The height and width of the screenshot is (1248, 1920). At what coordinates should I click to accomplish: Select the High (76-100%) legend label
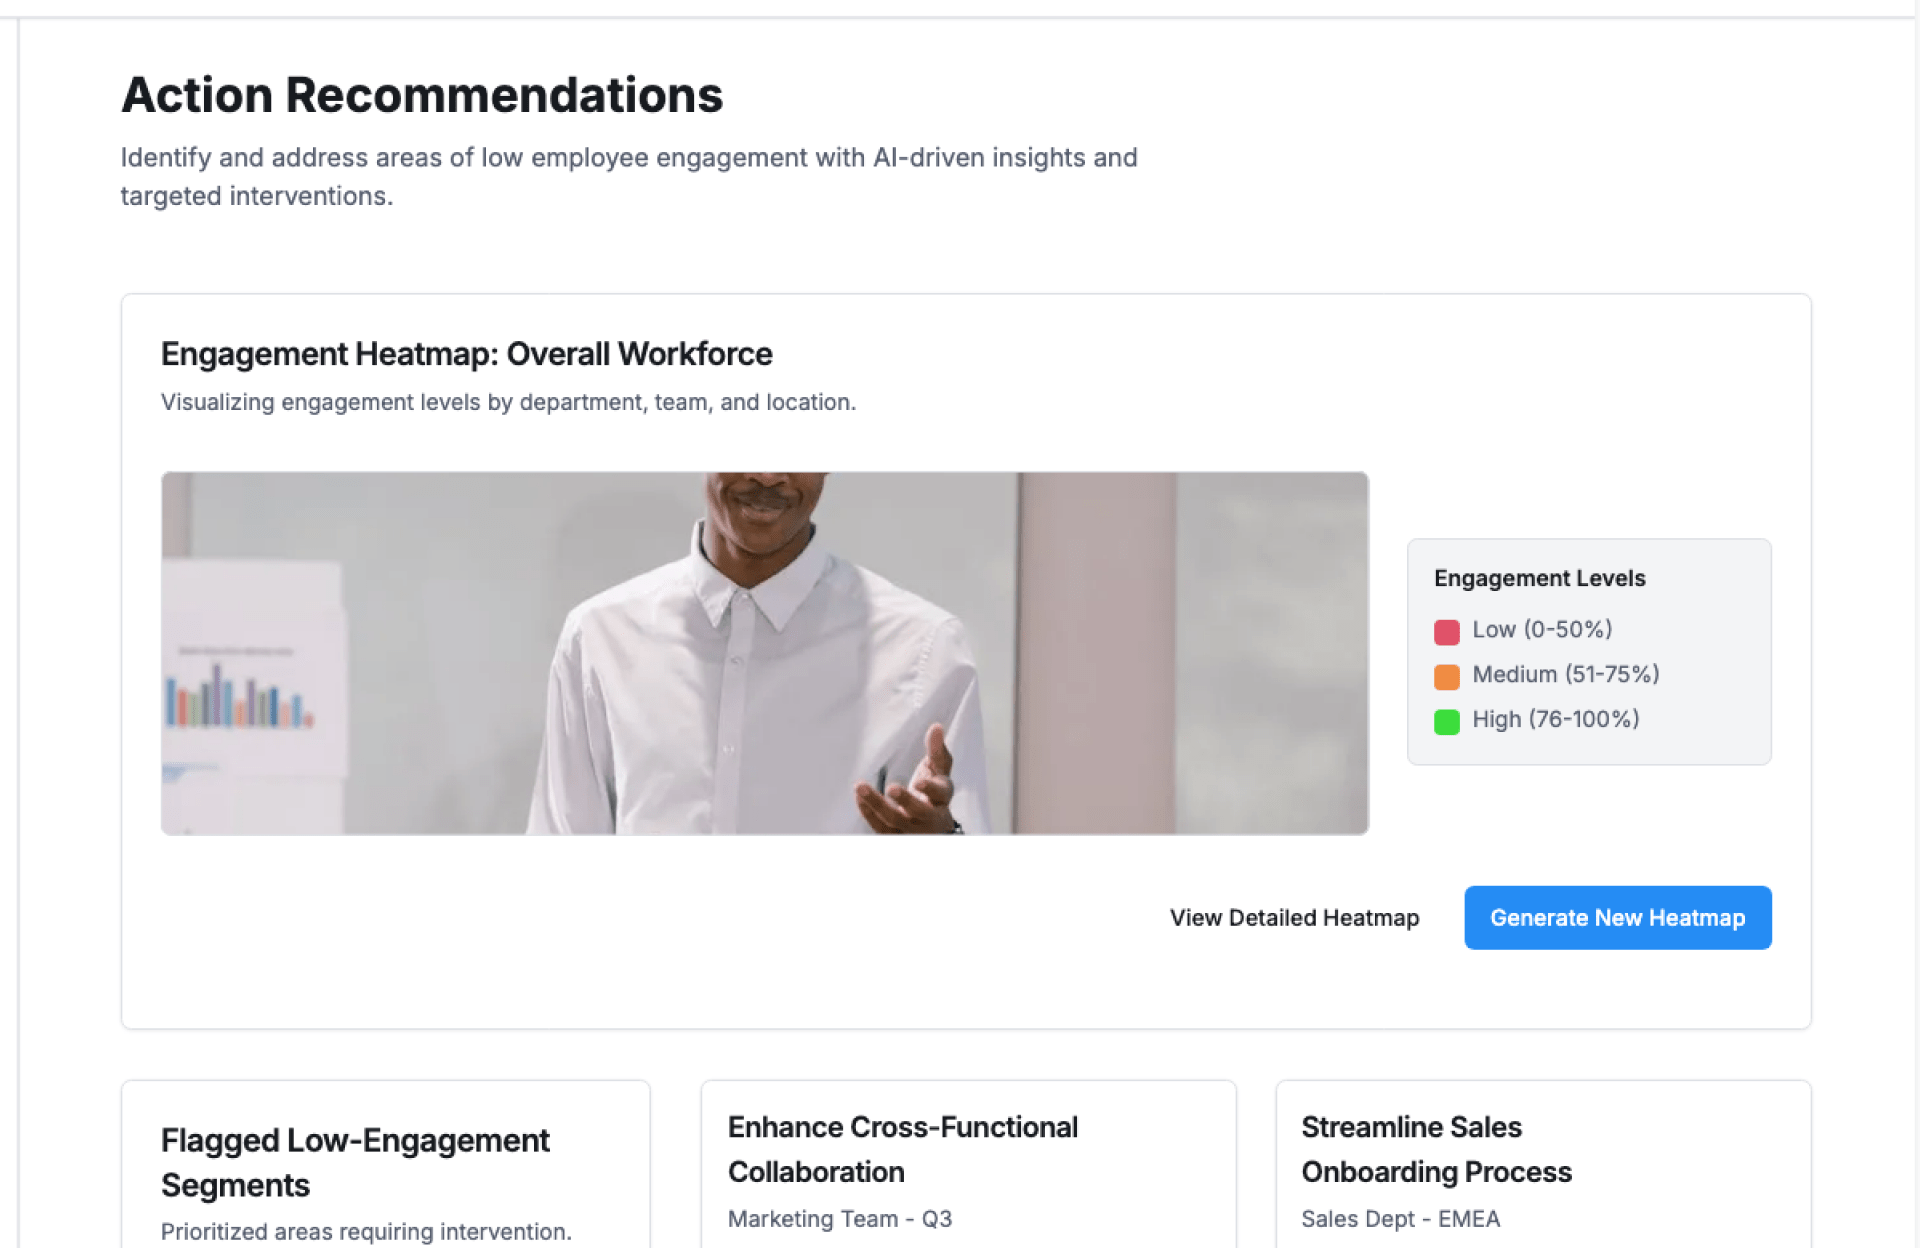(1555, 719)
